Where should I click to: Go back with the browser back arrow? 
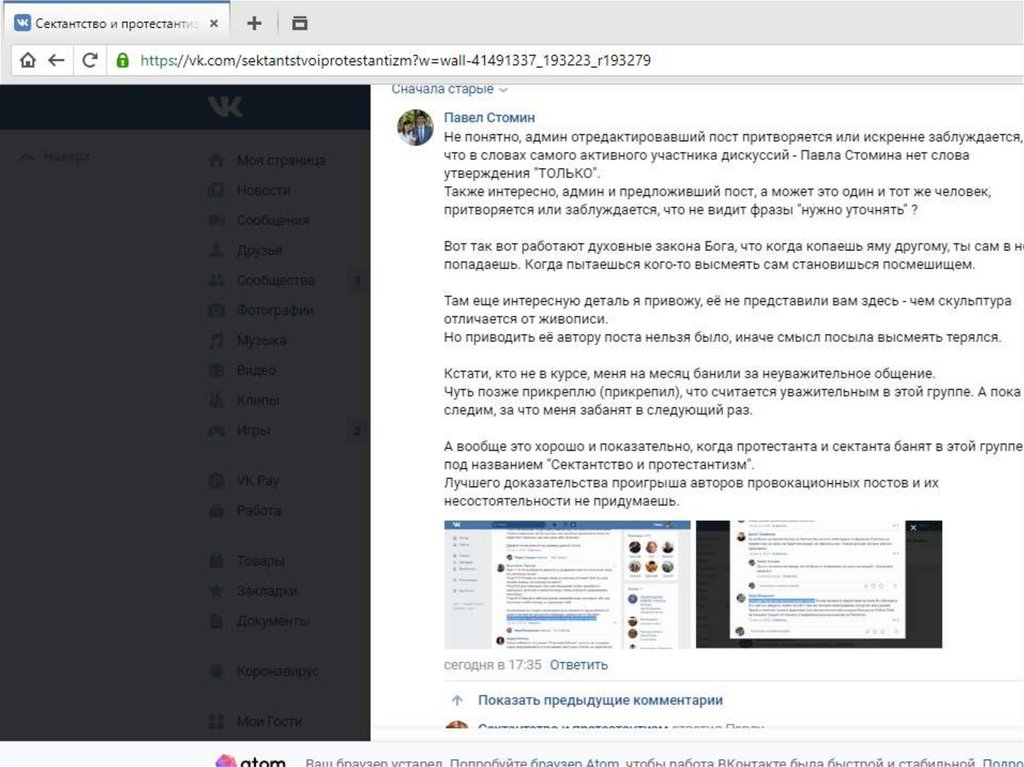(x=56, y=60)
